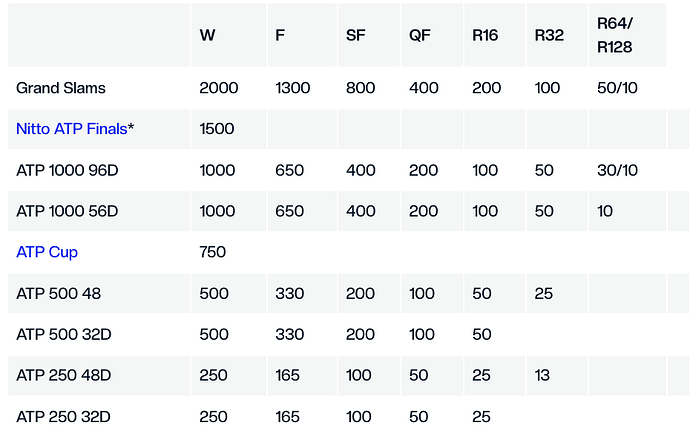The width and height of the screenshot is (690, 437).
Task: Click the R32 column header
Action: [x=549, y=35]
